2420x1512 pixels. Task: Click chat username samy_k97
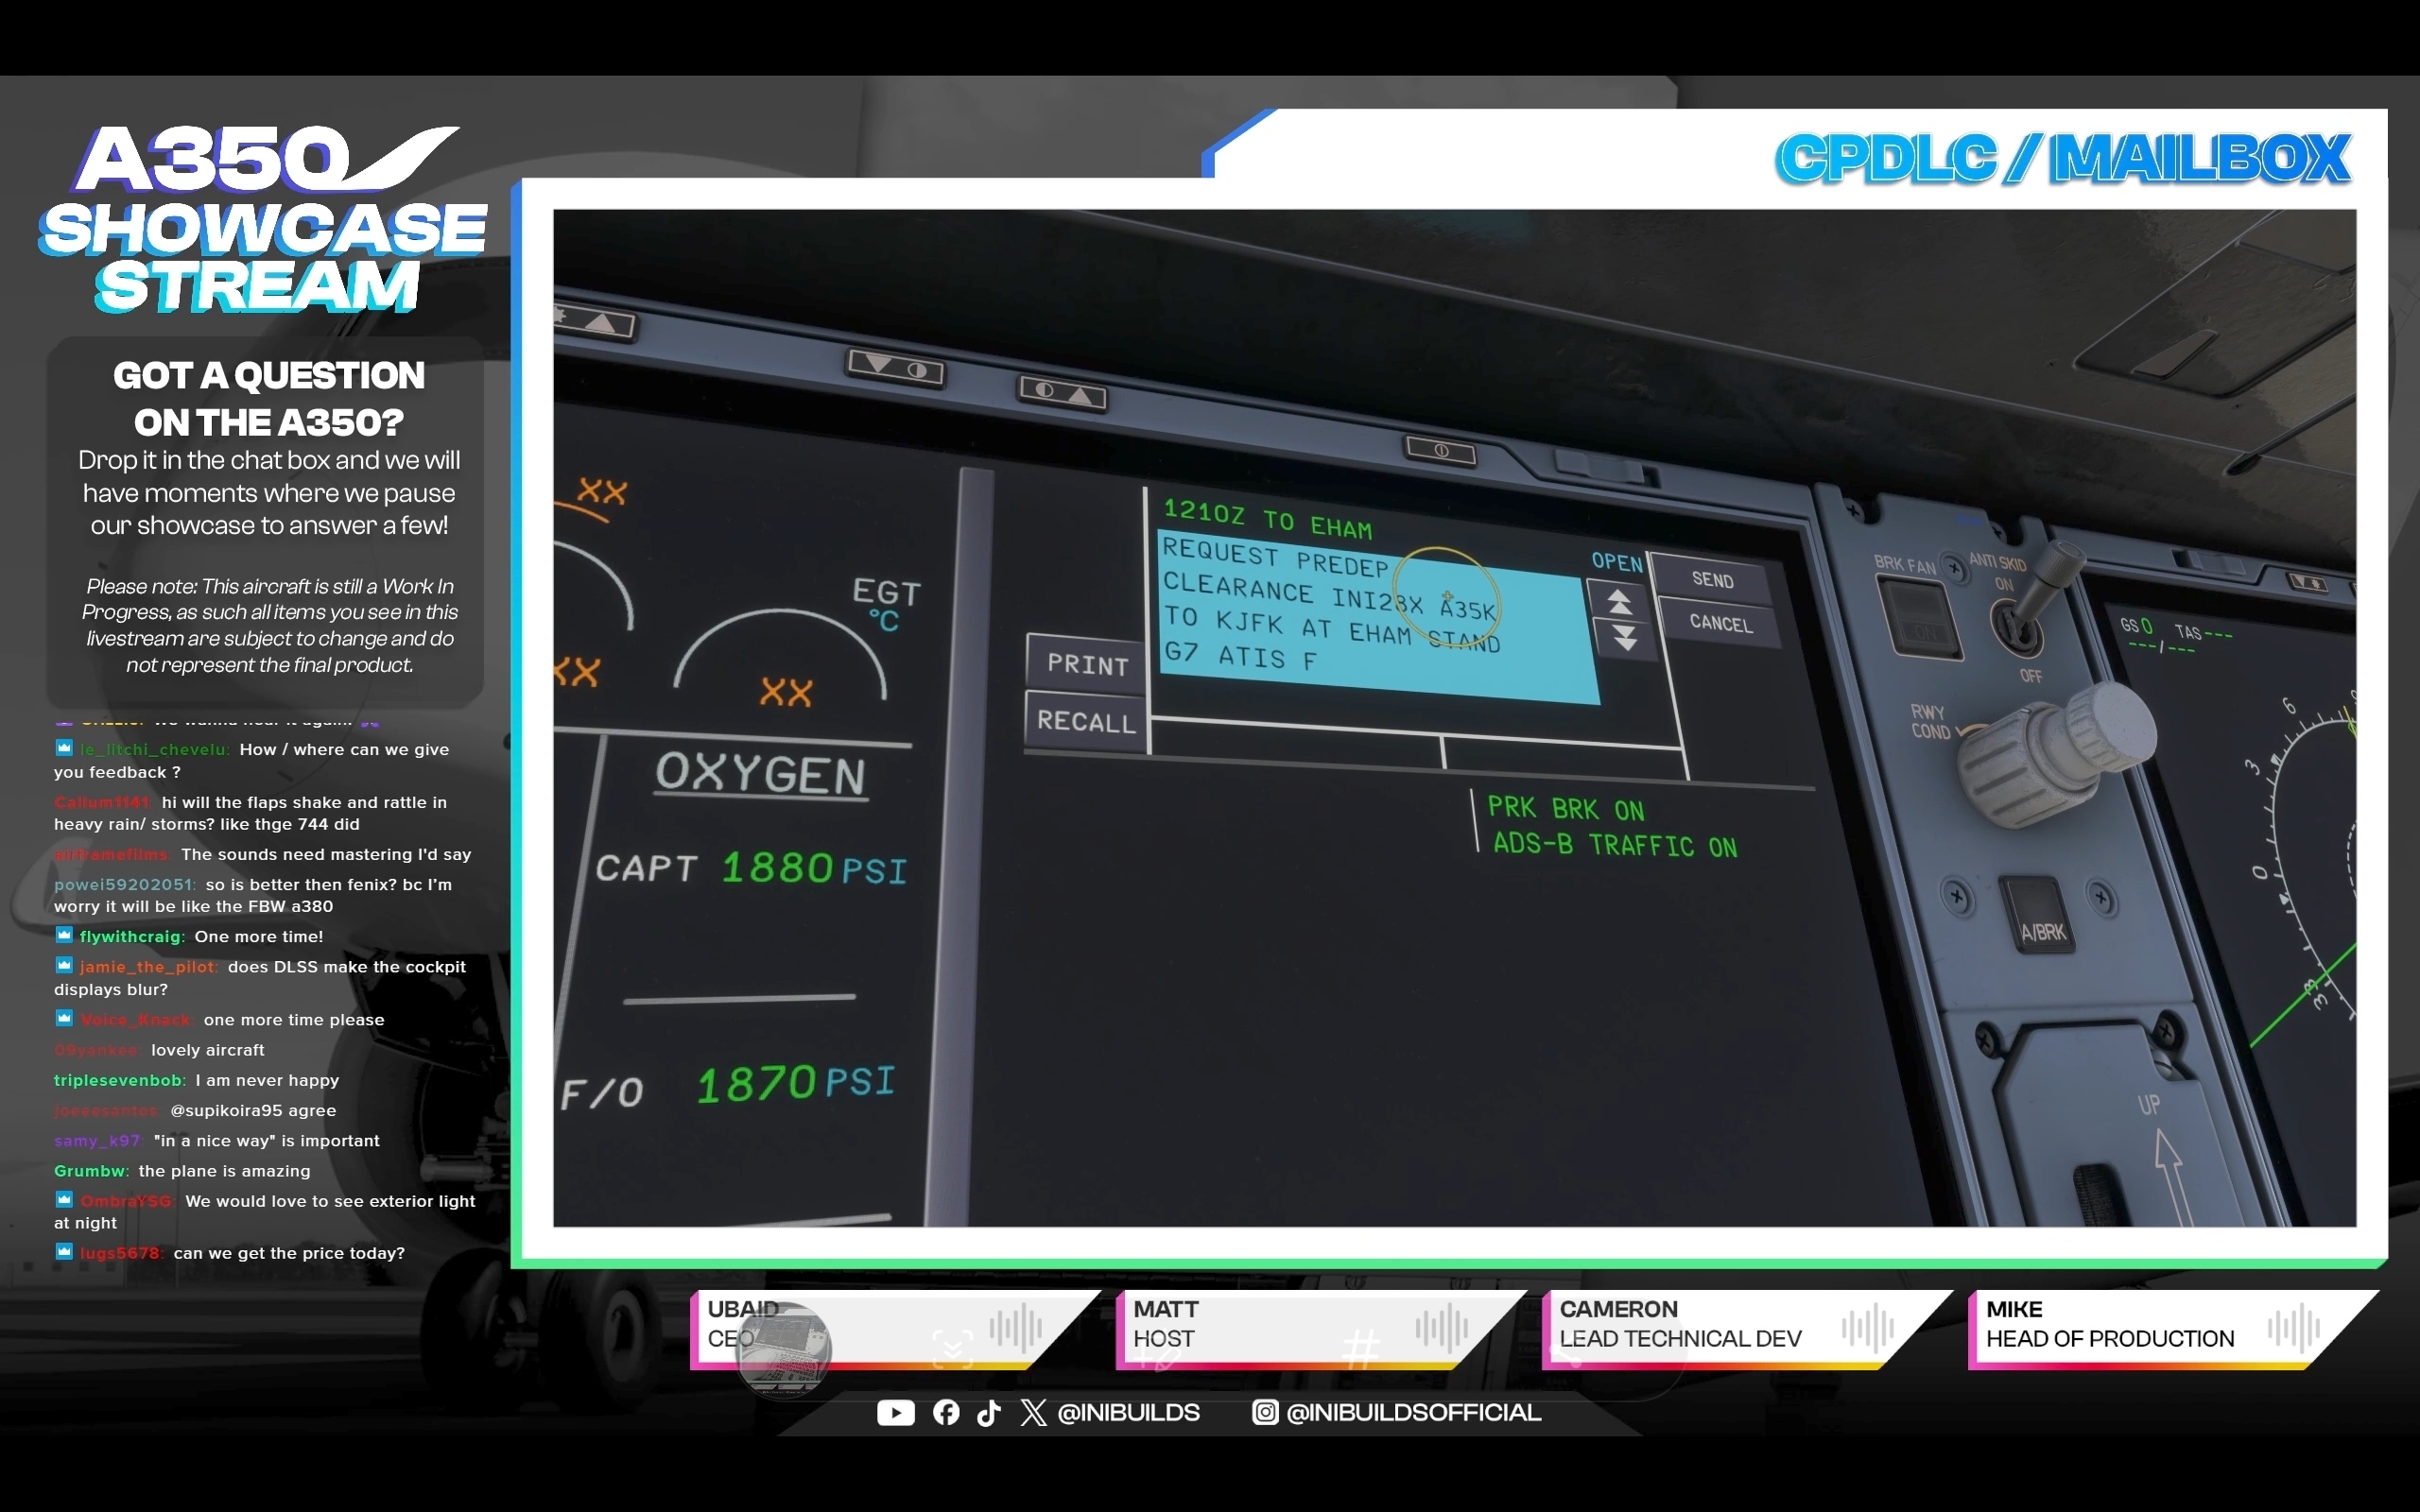(x=97, y=1140)
